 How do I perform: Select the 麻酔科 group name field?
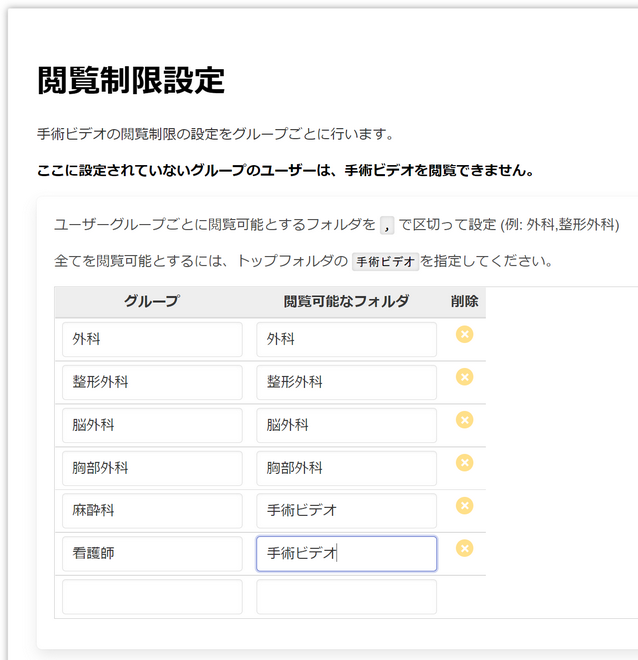[x=152, y=511]
